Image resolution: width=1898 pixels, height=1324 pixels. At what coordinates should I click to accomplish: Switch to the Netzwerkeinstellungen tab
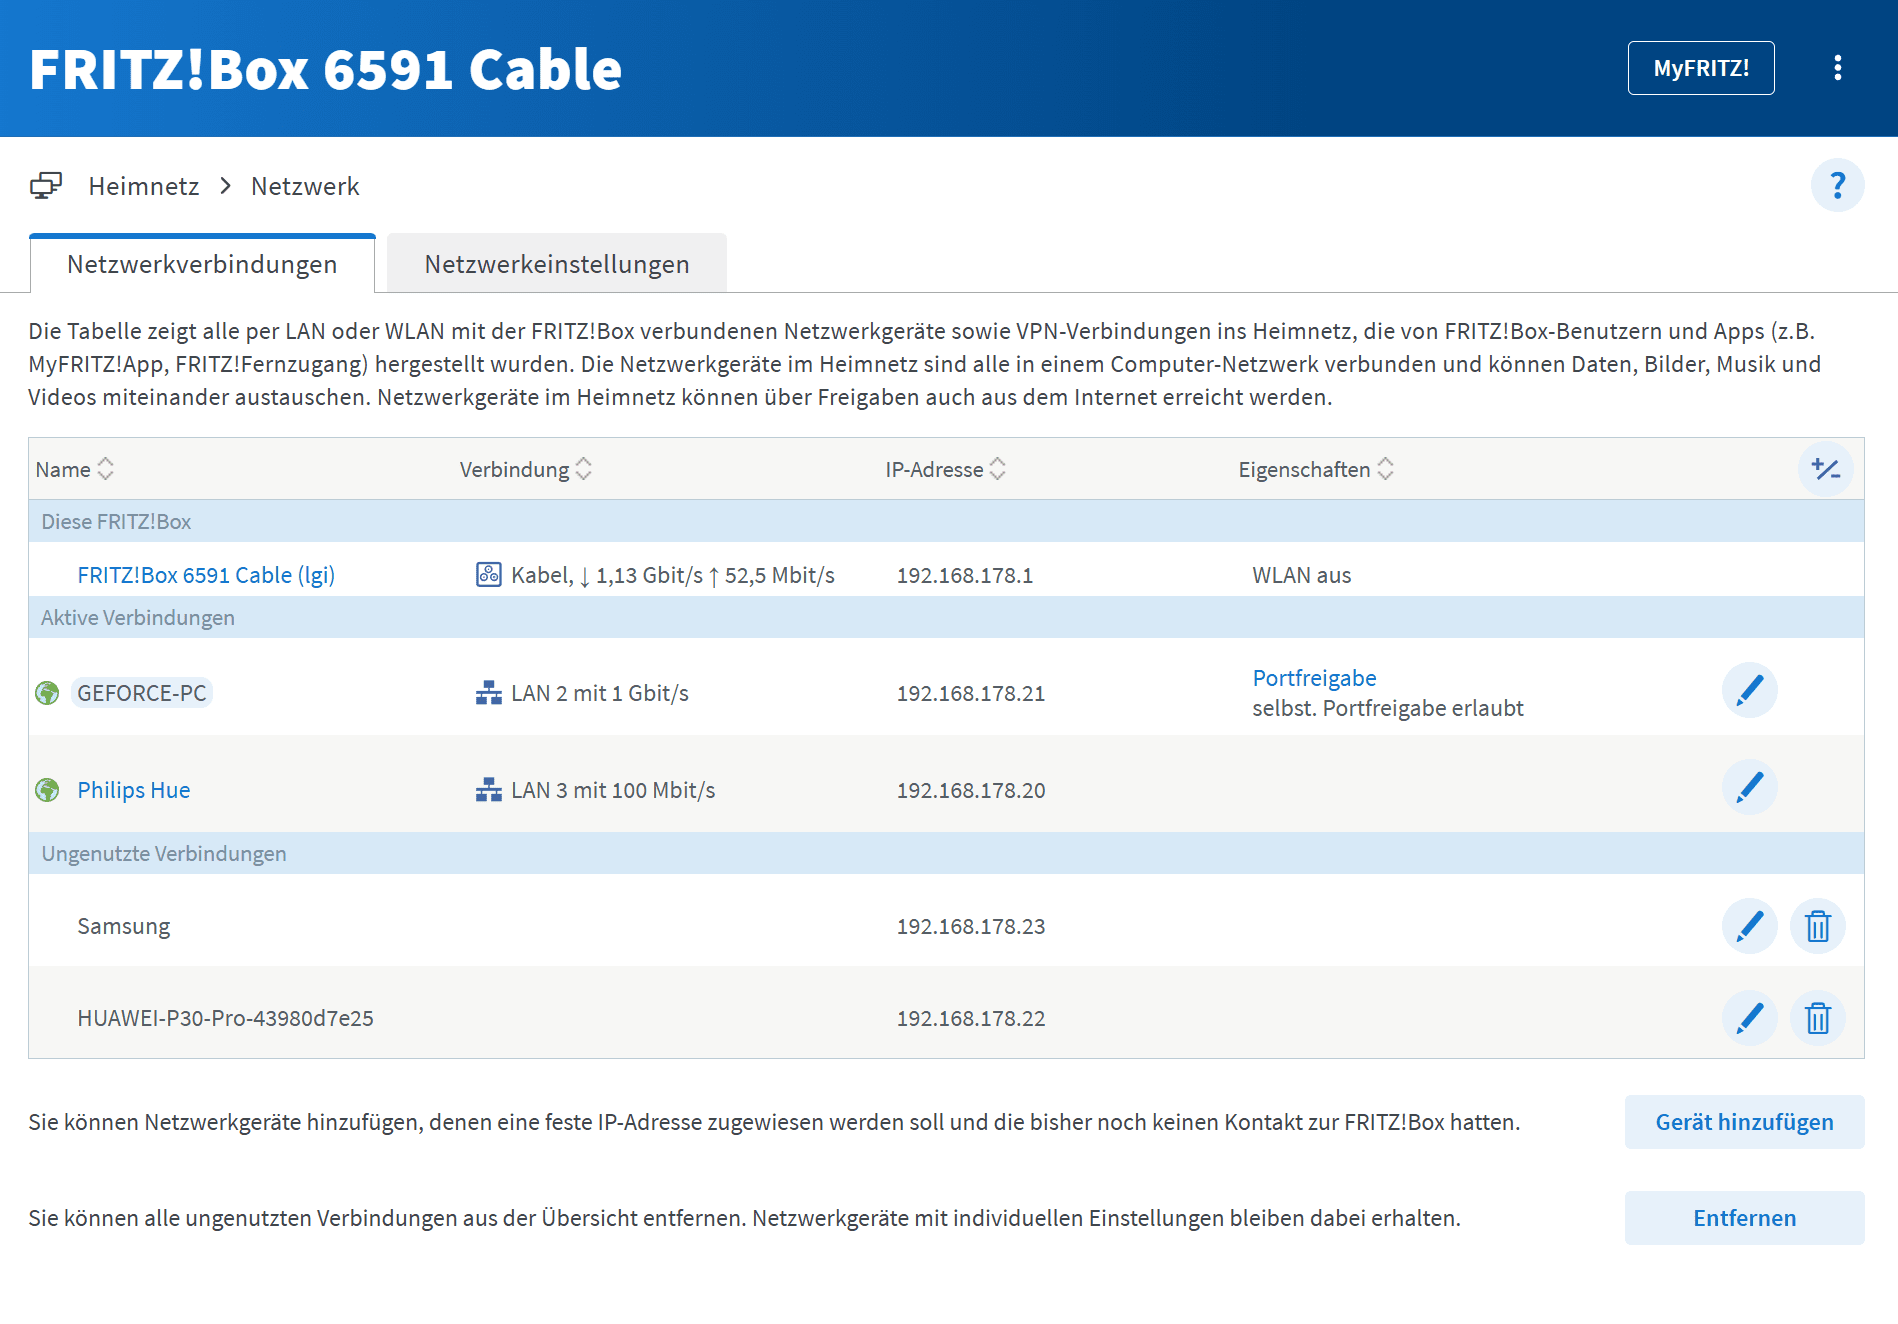557,264
